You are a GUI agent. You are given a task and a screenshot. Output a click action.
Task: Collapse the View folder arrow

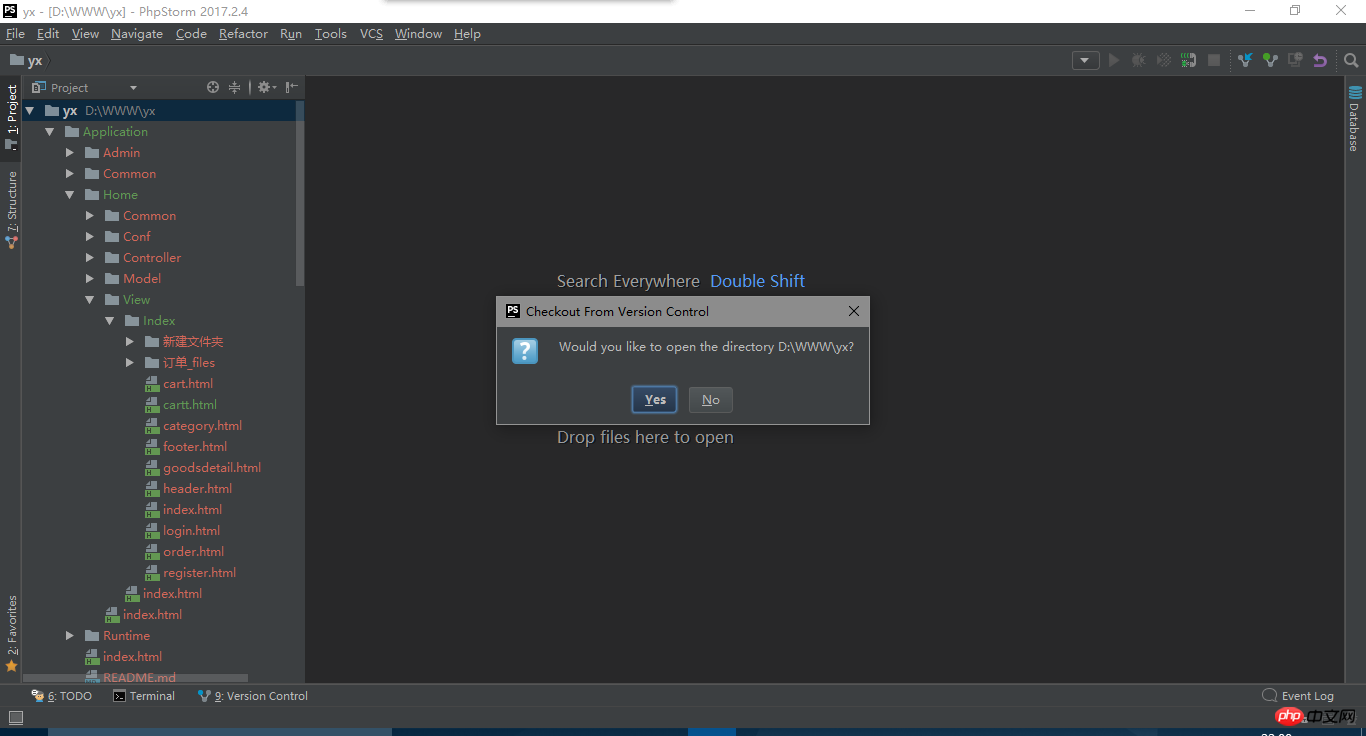tap(90, 300)
